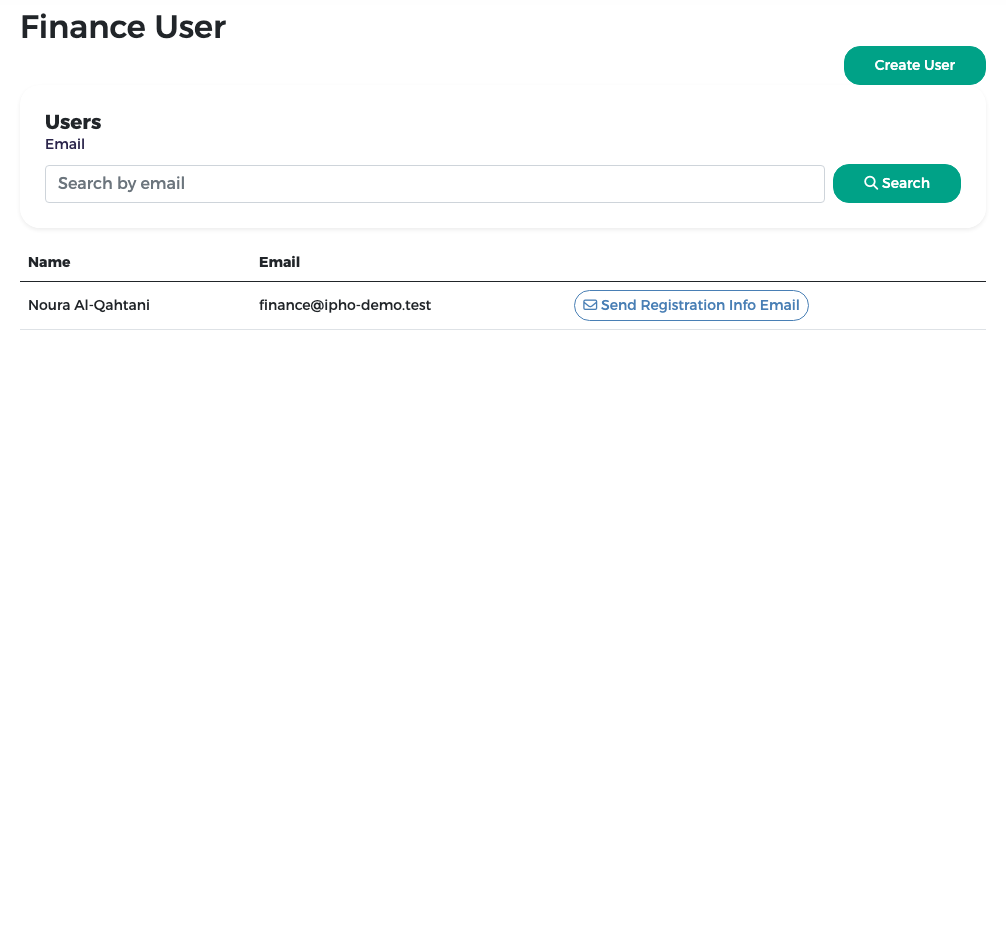Click the Users section heading

(x=73, y=122)
